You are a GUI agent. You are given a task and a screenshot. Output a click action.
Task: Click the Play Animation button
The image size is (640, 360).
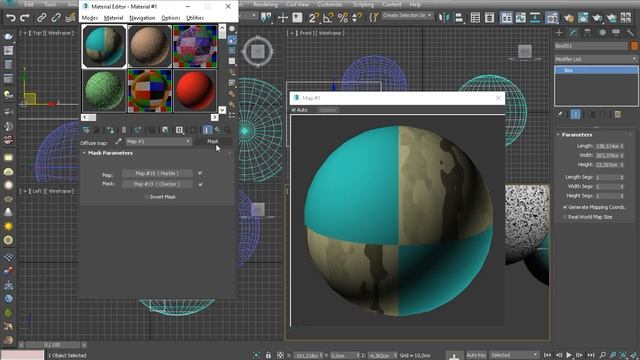click(x=569, y=355)
